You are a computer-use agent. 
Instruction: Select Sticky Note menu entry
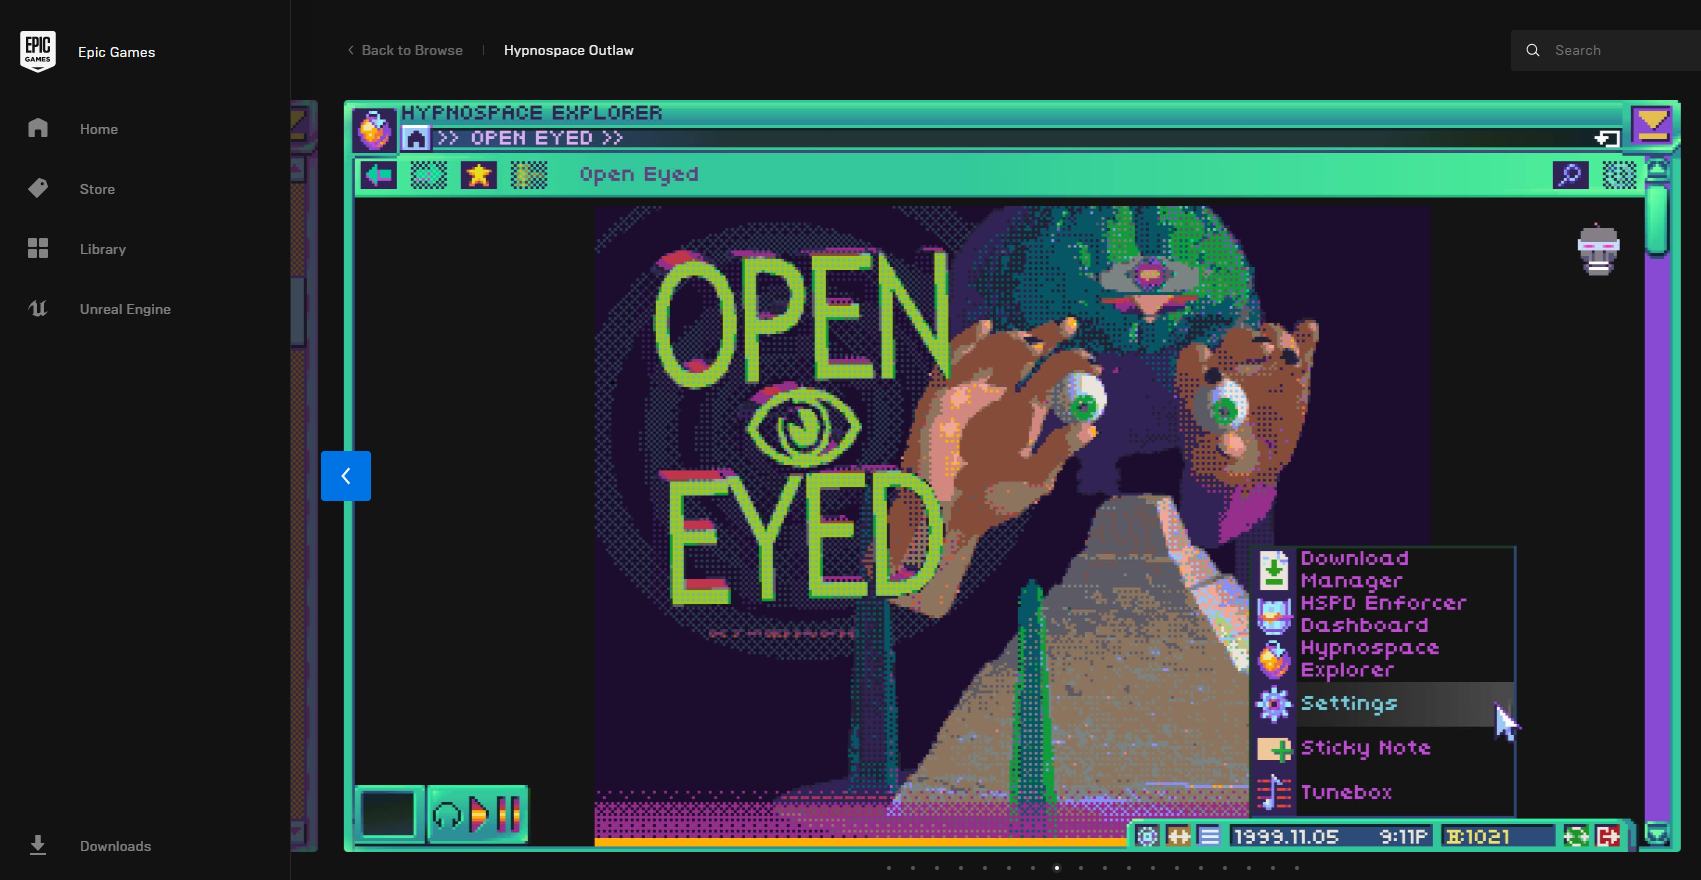(x=1384, y=748)
